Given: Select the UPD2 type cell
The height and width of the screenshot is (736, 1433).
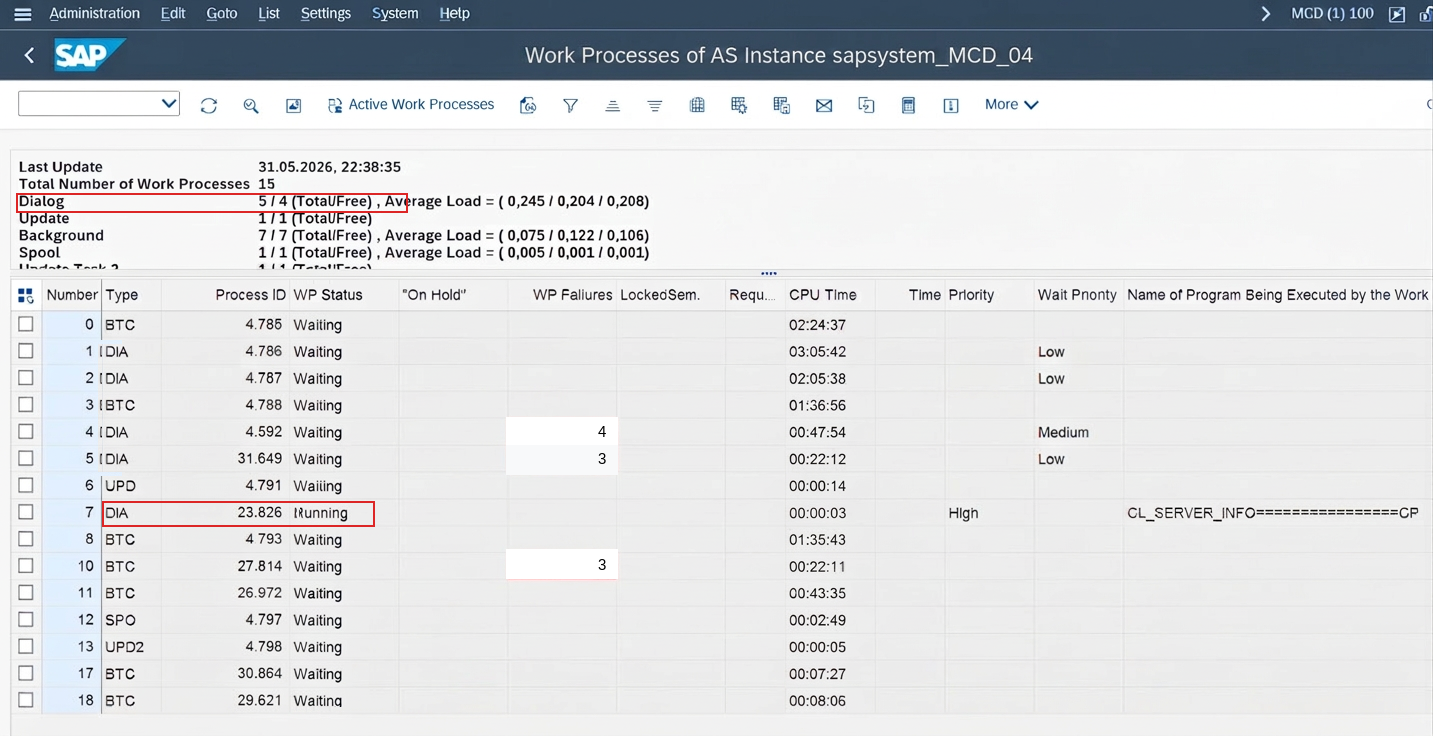Looking at the screenshot, I should pyautogui.click(x=131, y=647).
